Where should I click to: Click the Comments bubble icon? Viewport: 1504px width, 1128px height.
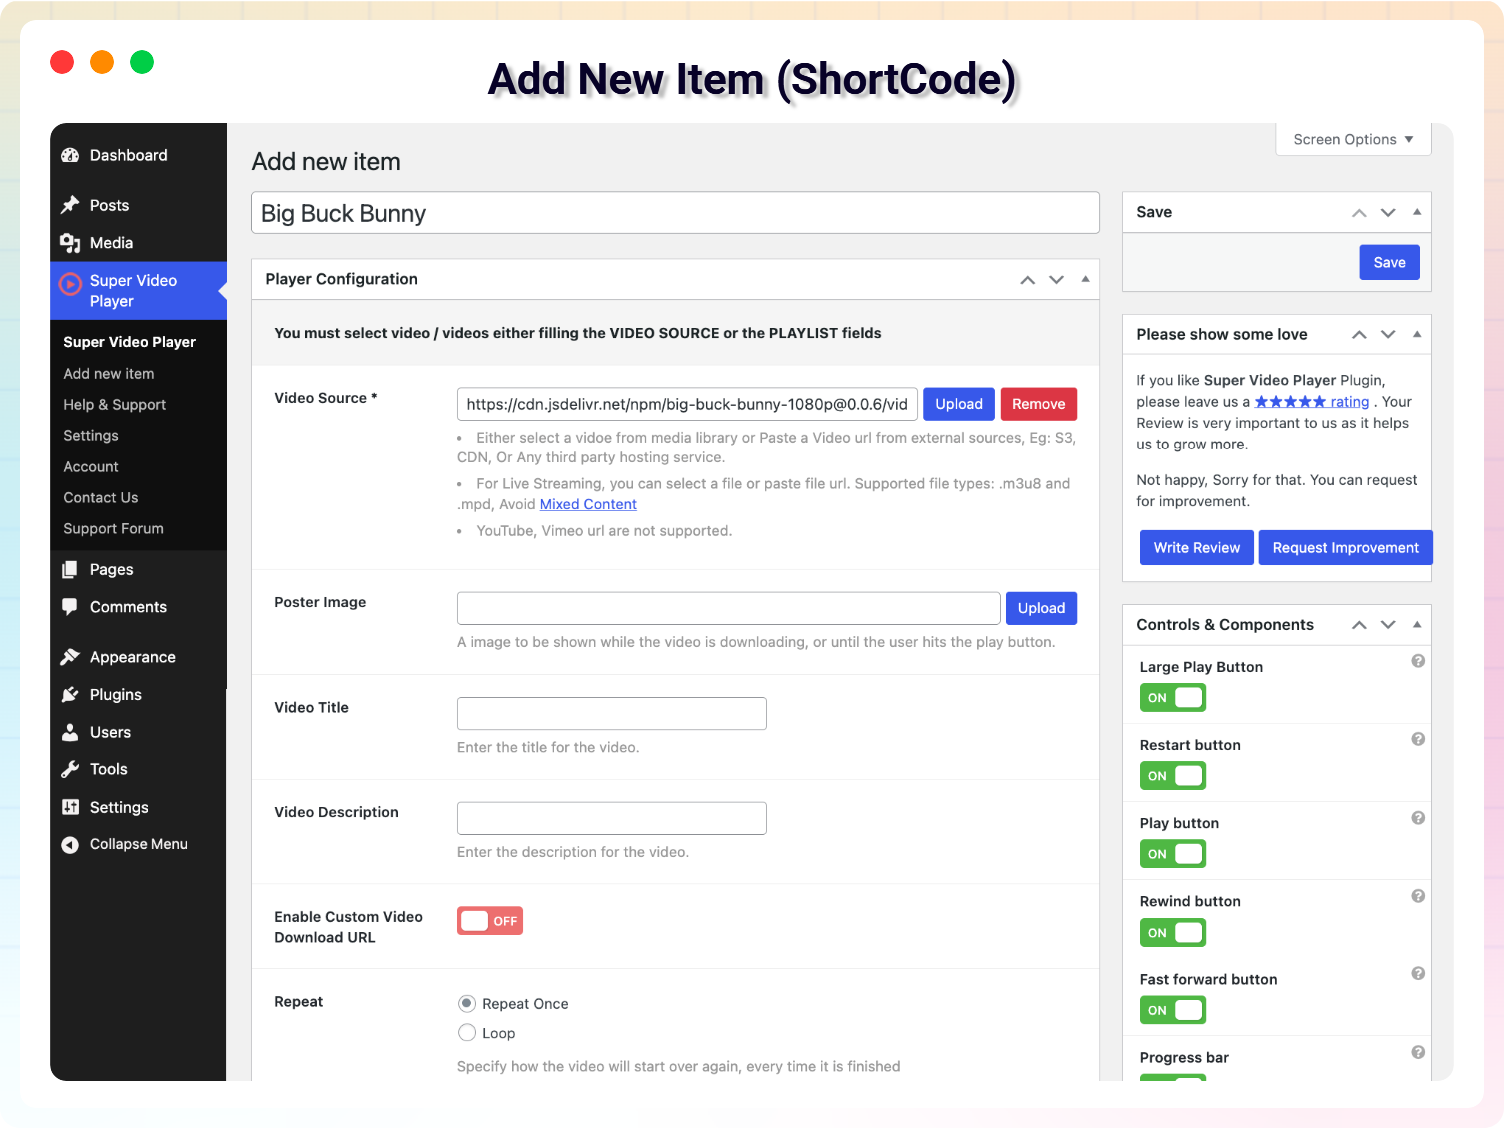click(70, 606)
